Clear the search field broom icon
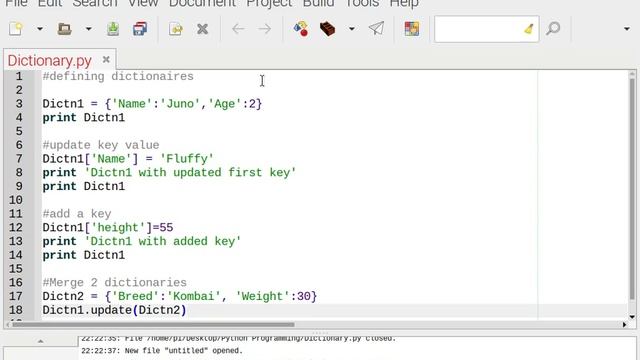Screen dimensions: 640x360 pos(529,29)
